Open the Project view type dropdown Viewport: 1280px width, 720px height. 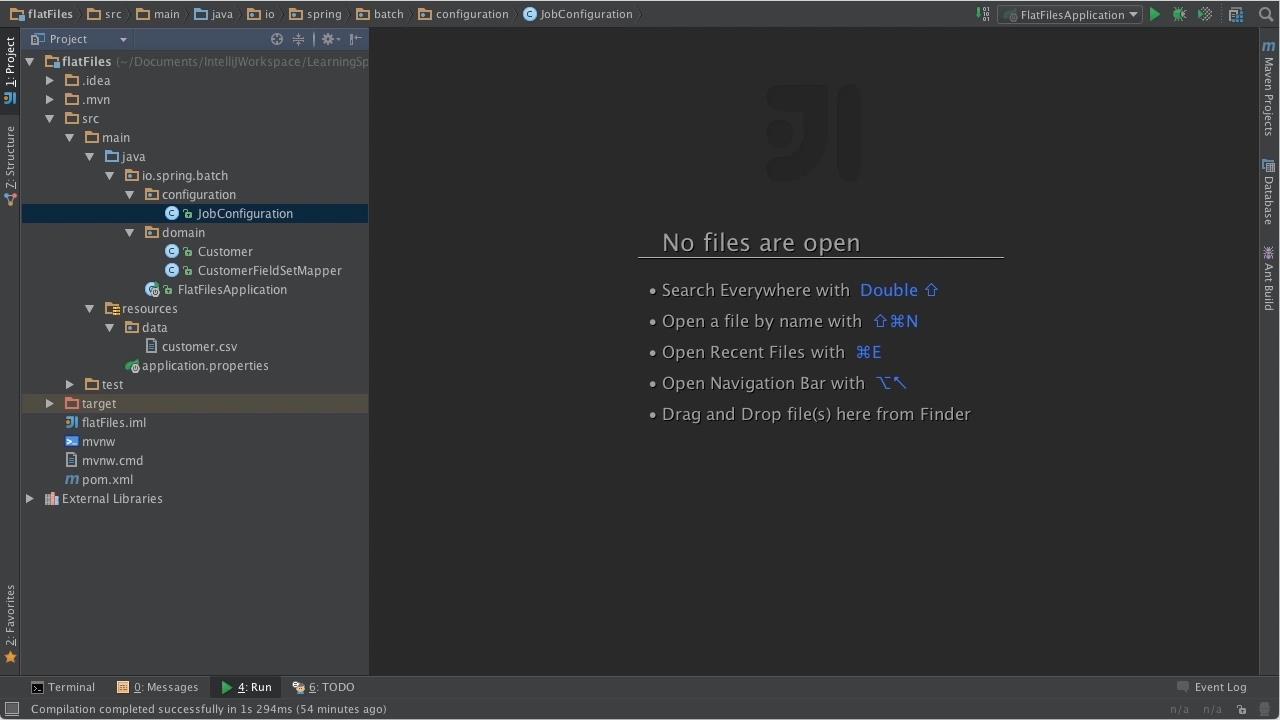tap(78, 39)
